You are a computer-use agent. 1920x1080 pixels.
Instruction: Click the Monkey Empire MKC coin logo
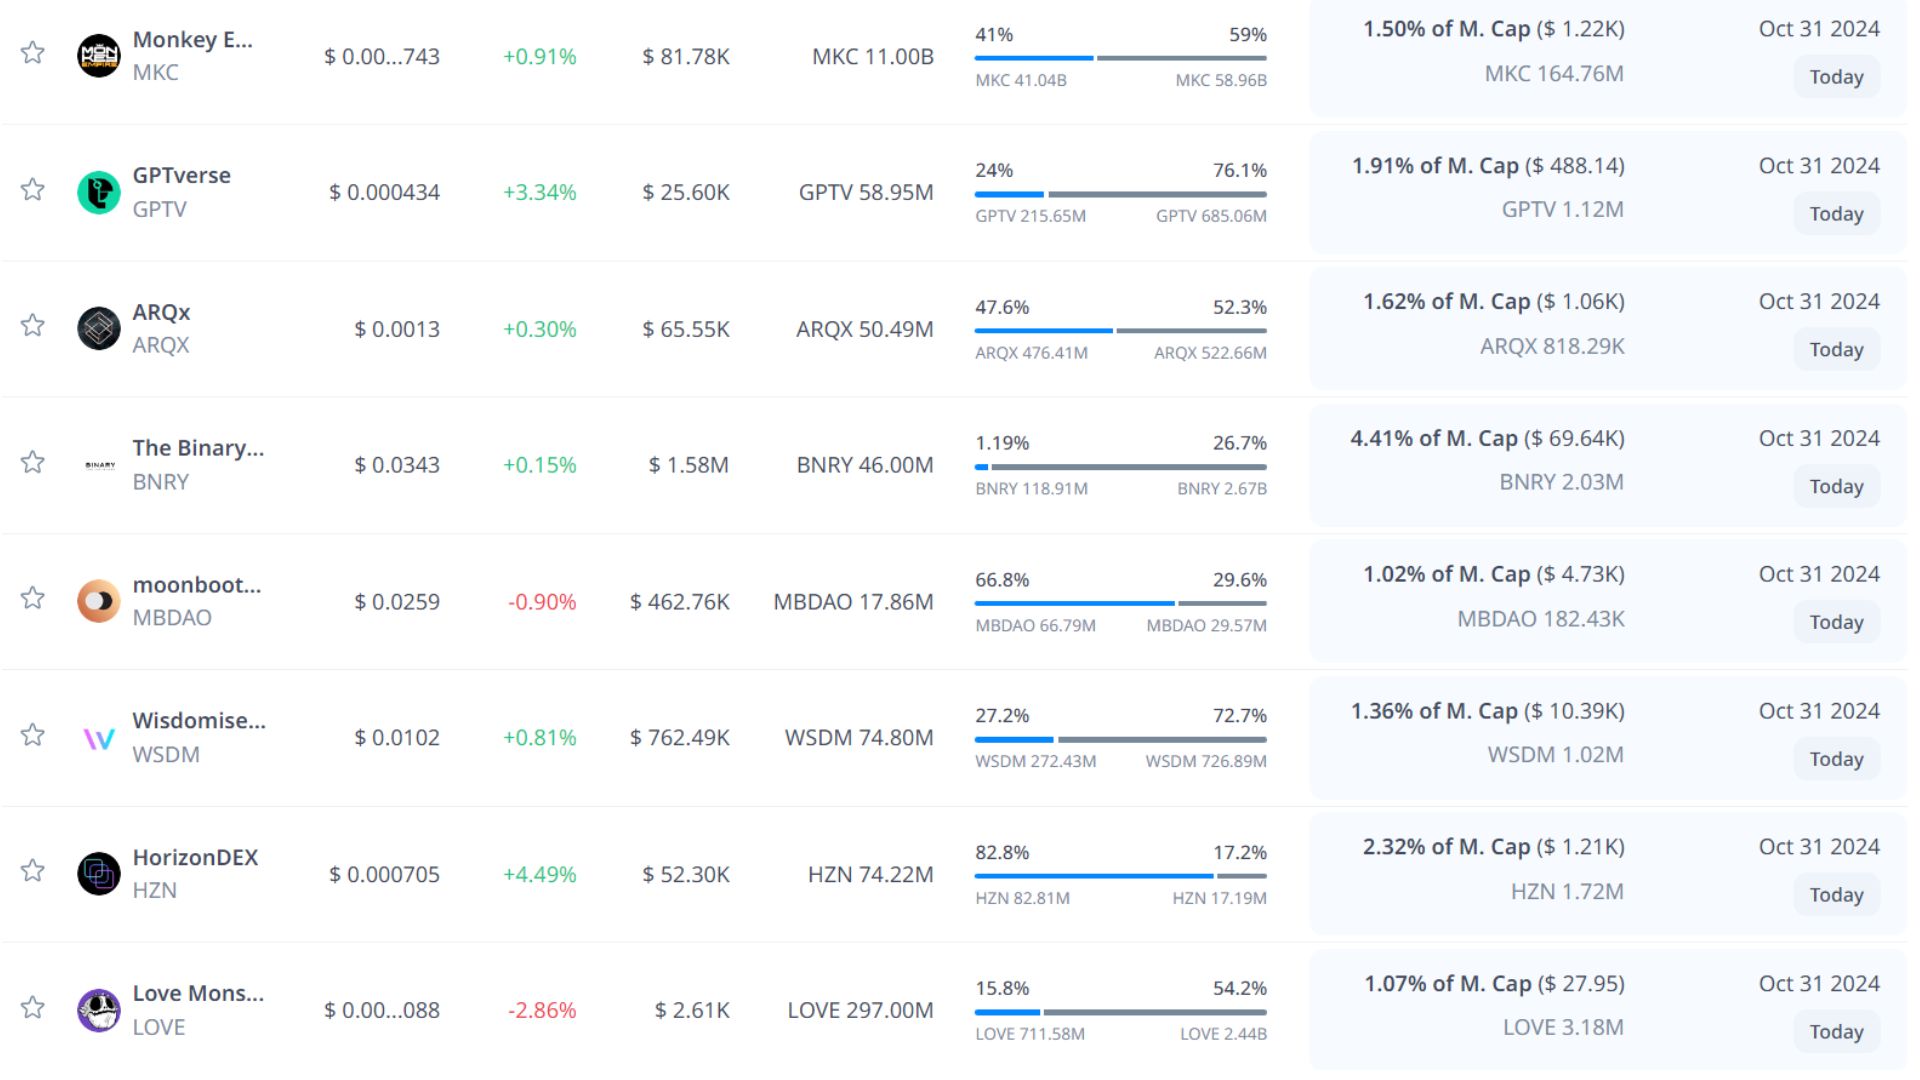pos(99,55)
